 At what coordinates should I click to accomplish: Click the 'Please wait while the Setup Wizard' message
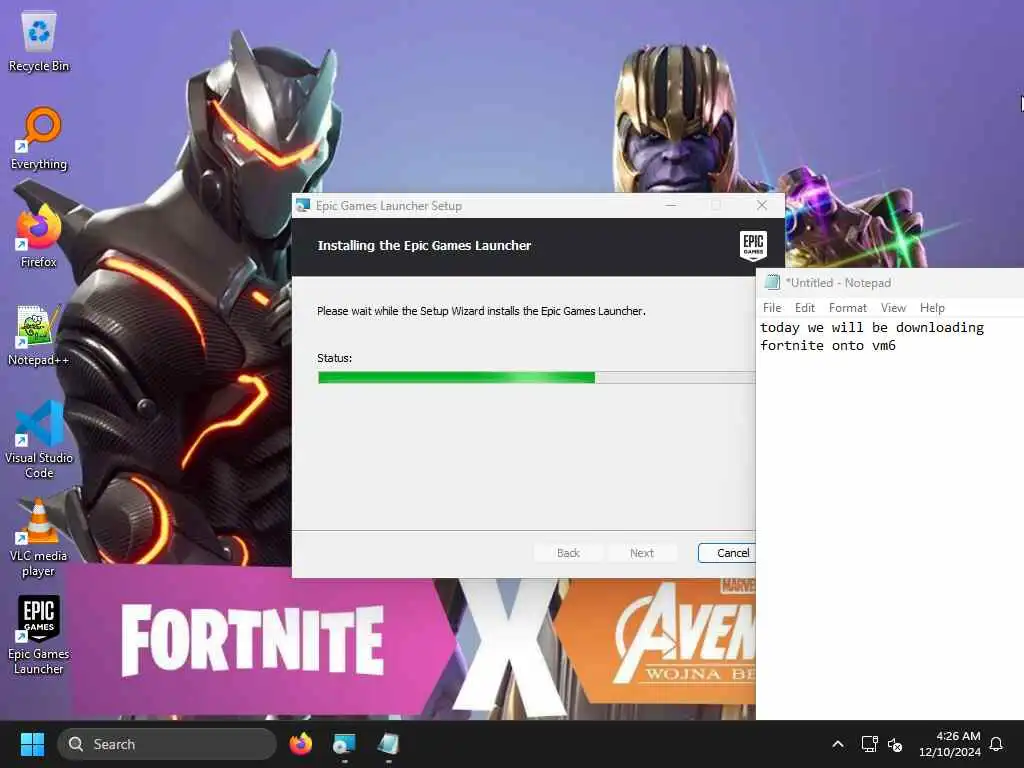[x=481, y=311]
